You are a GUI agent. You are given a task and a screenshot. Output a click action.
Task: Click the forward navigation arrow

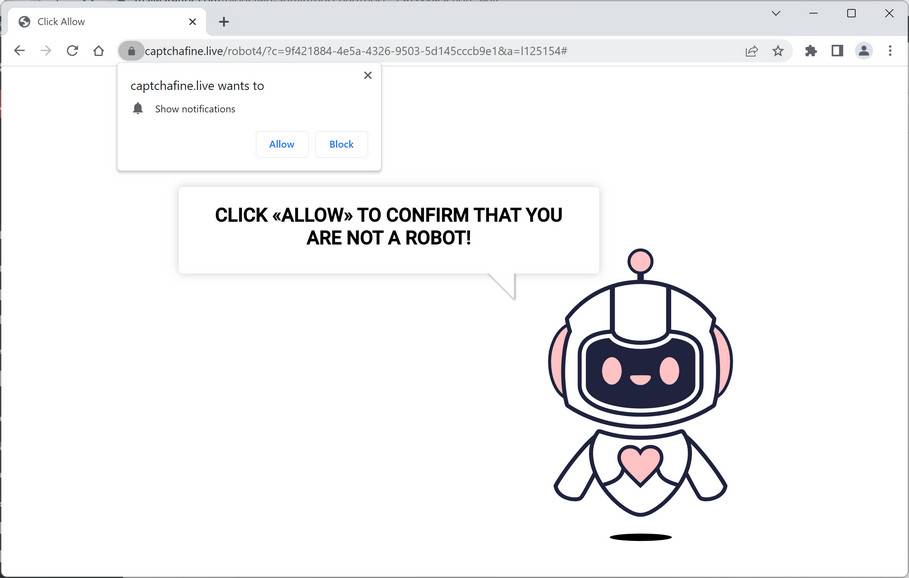tap(45, 50)
